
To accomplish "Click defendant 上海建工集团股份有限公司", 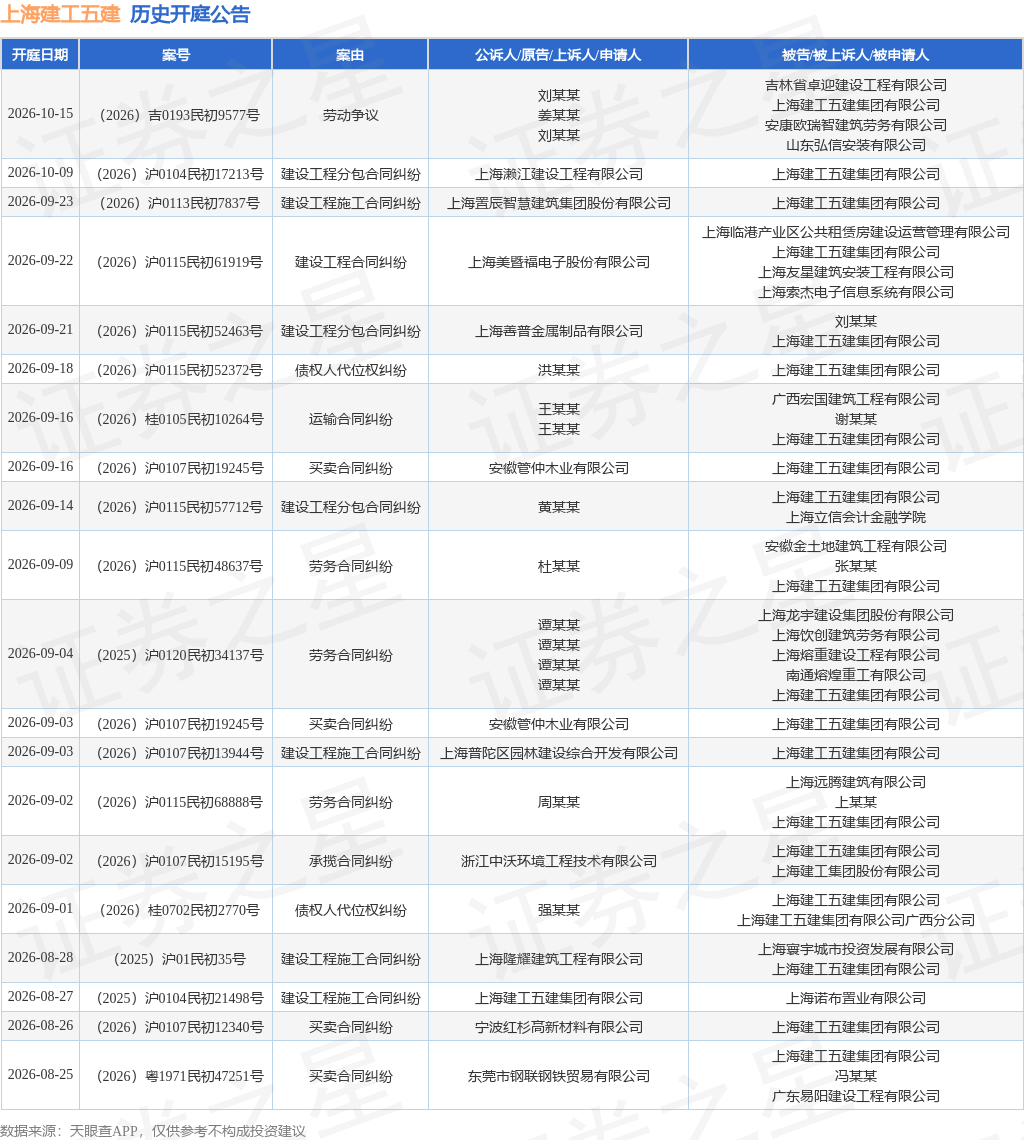I will click(x=856, y=872).
